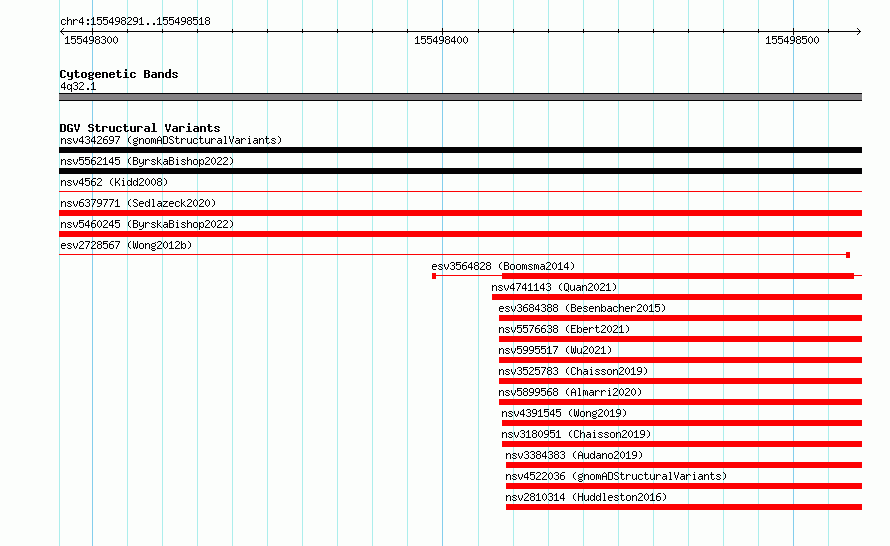This screenshot has height=546, width=890.
Task: Select nsv4741143 Quan2021 variant label
Action: [x=554, y=287]
